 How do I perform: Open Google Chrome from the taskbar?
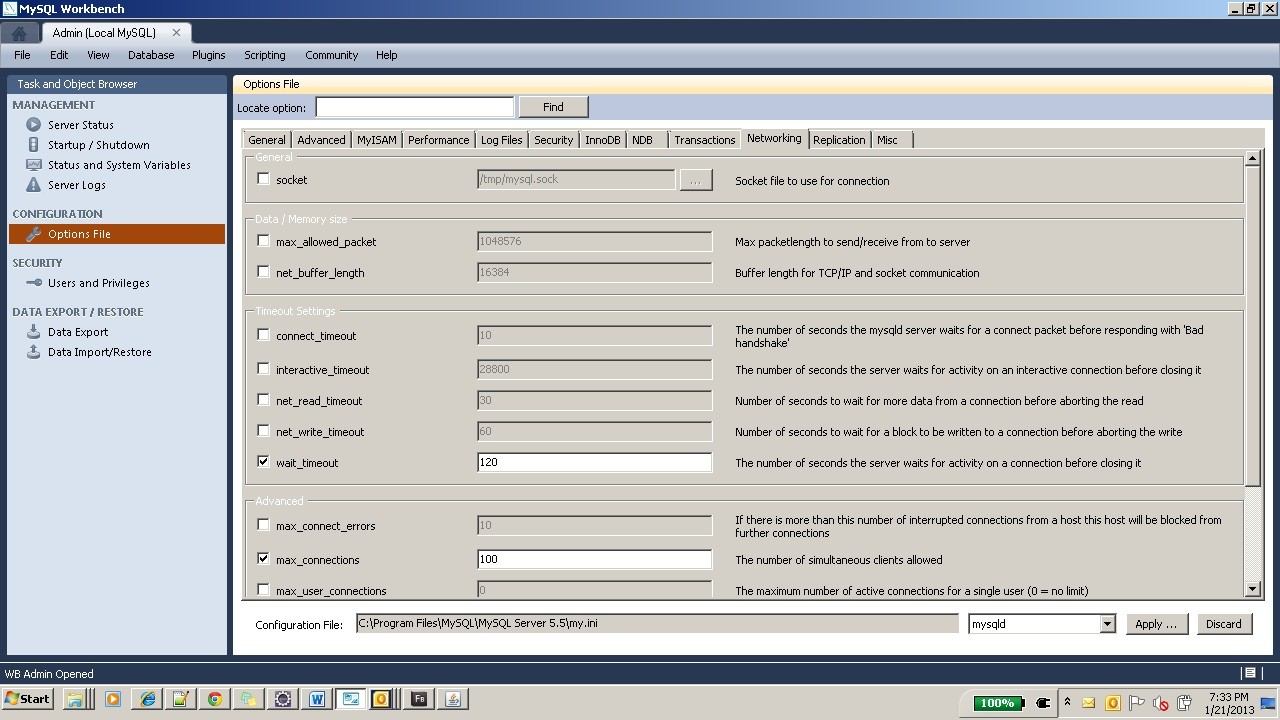coord(214,700)
